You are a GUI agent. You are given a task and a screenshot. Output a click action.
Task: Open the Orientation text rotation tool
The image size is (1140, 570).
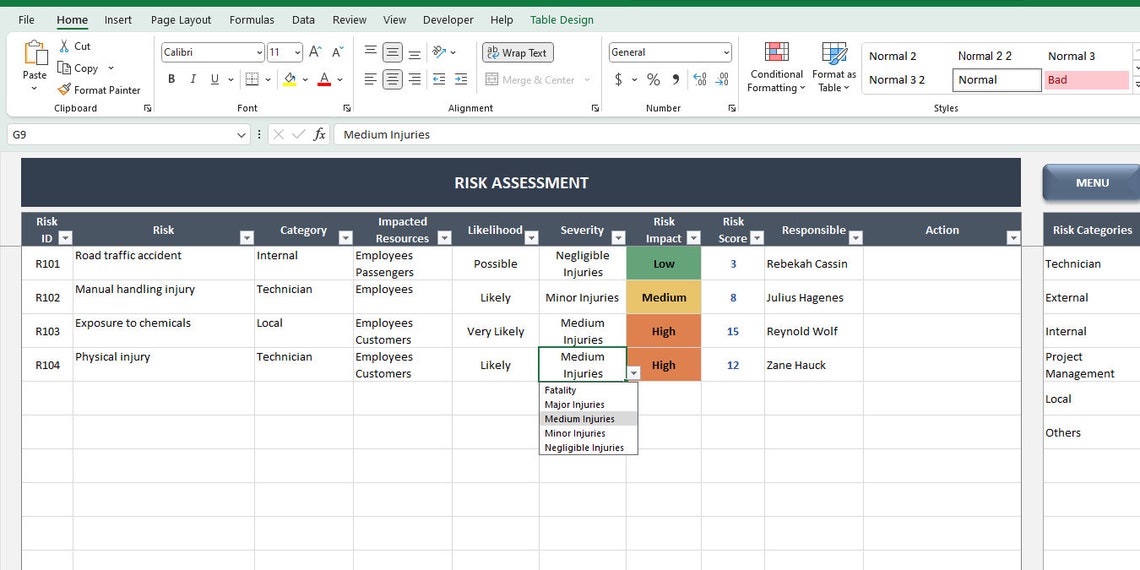[x=439, y=52]
